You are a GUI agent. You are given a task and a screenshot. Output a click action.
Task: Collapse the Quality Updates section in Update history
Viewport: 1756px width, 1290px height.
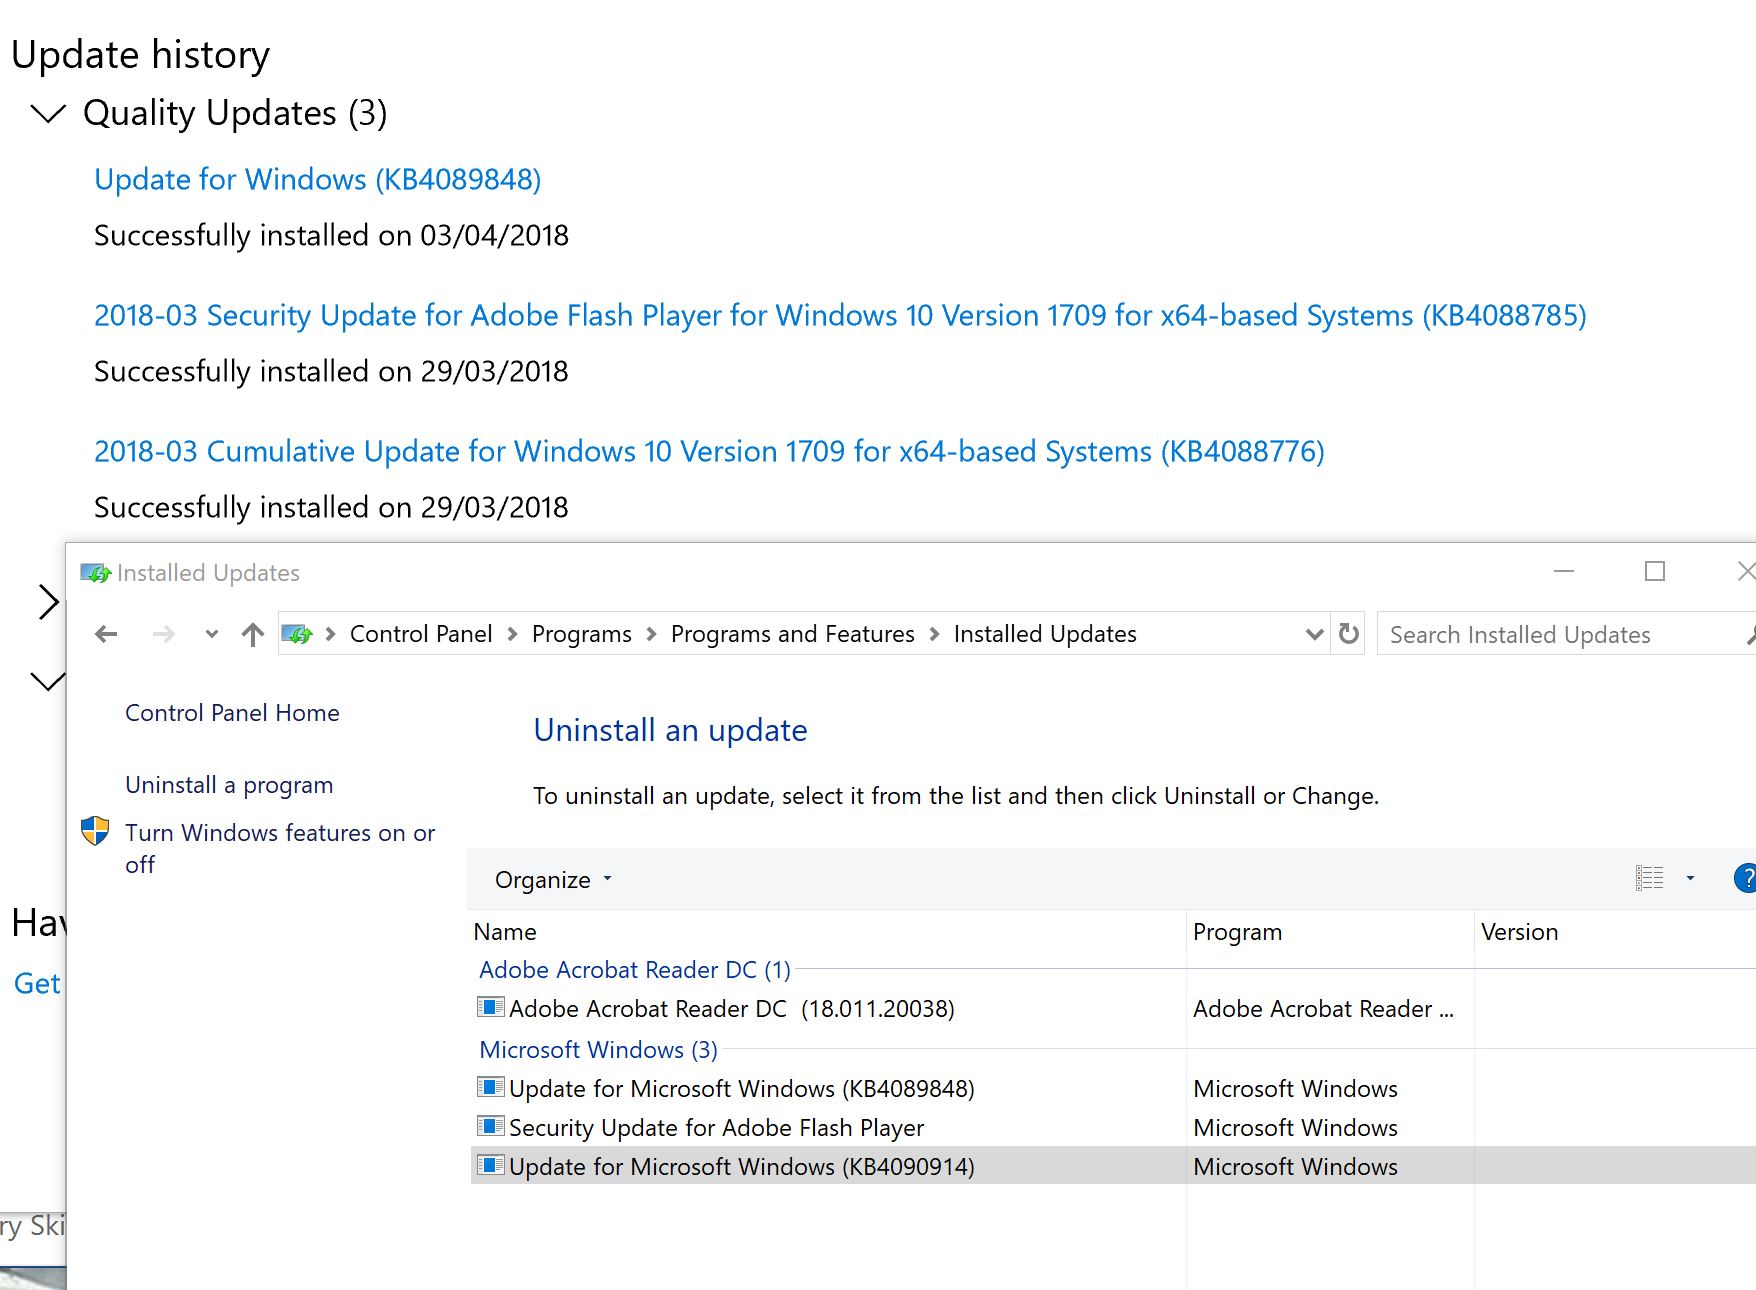(x=48, y=113)
